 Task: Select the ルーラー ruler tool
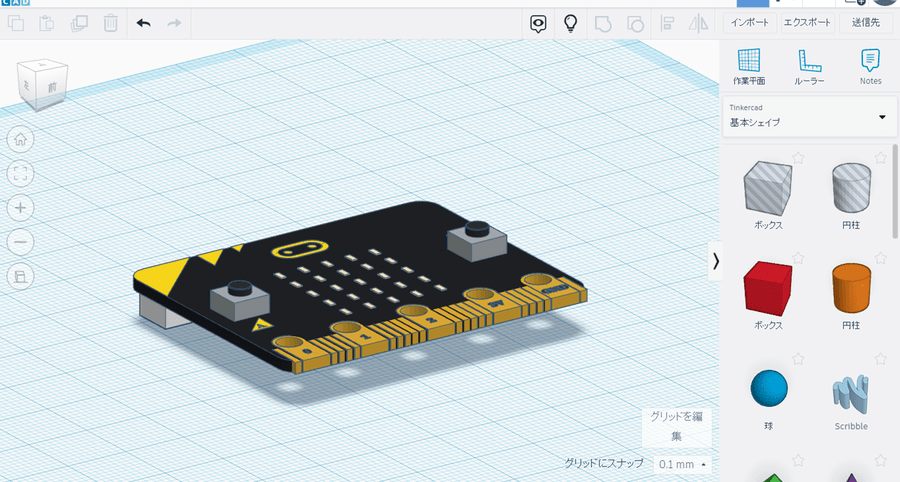click(x=809, y=67)
